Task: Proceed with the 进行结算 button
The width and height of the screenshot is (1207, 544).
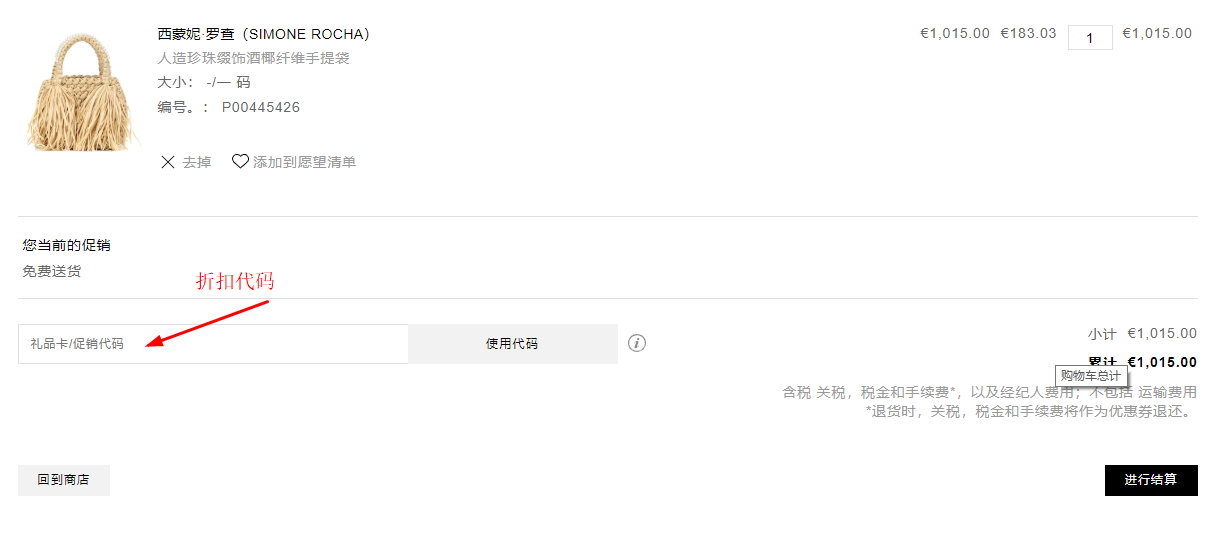Action: click(x=1150, y=480)
